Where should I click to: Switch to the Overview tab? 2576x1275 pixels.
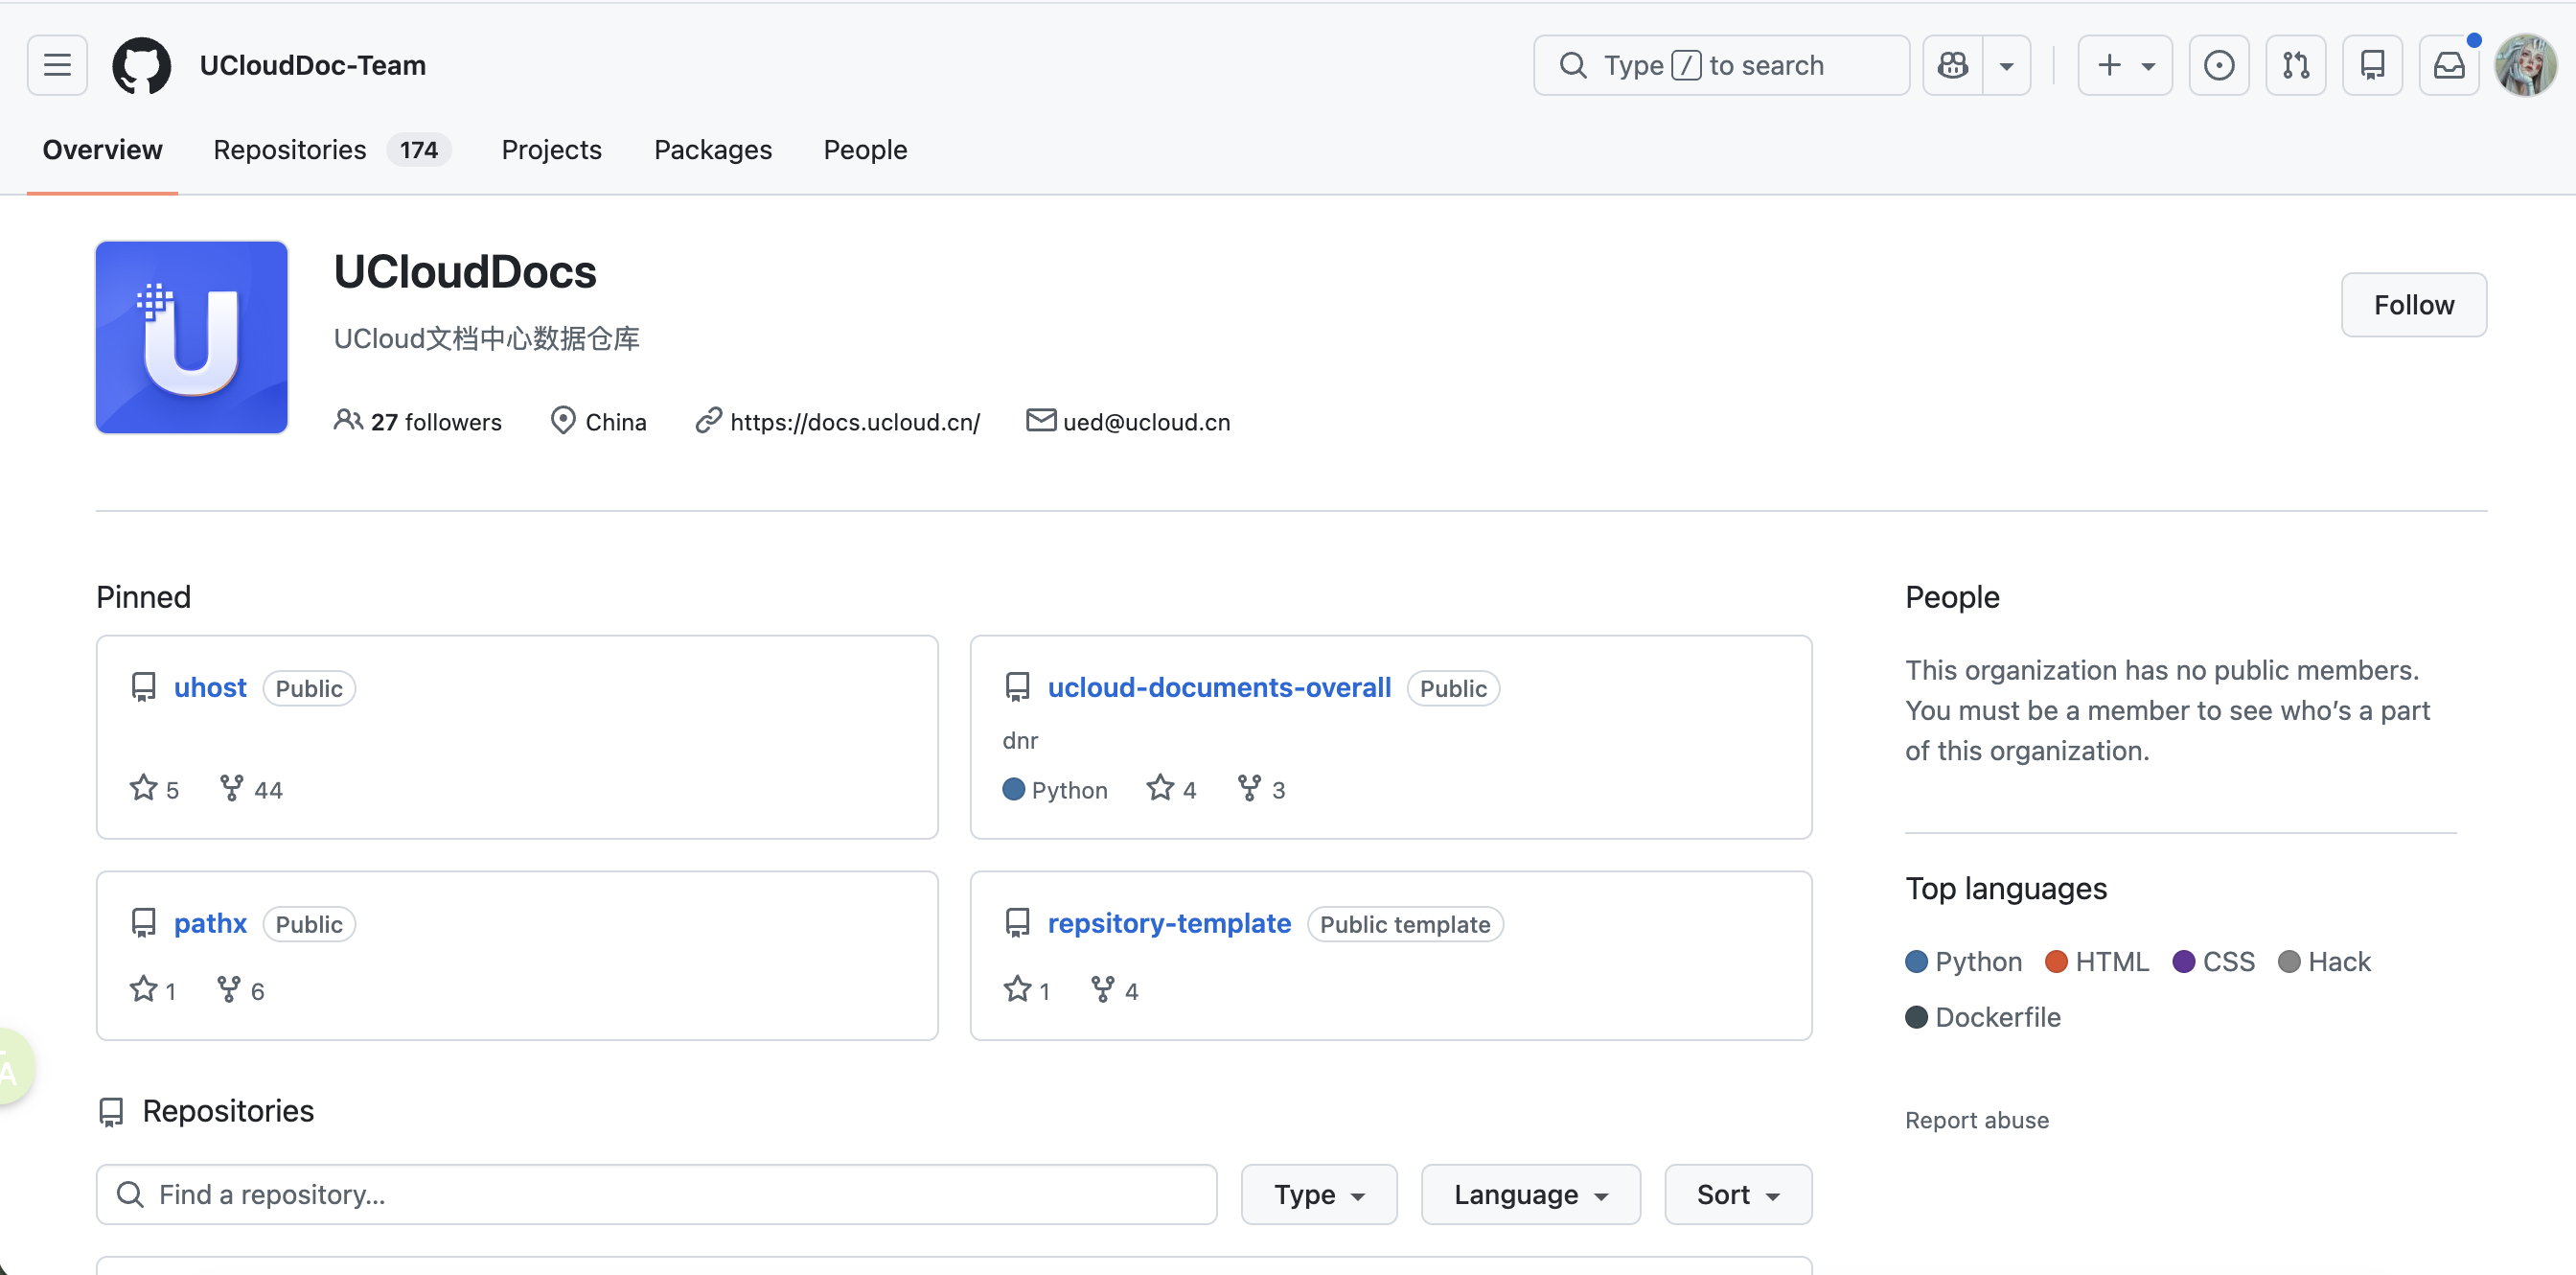tap(102, 150)
